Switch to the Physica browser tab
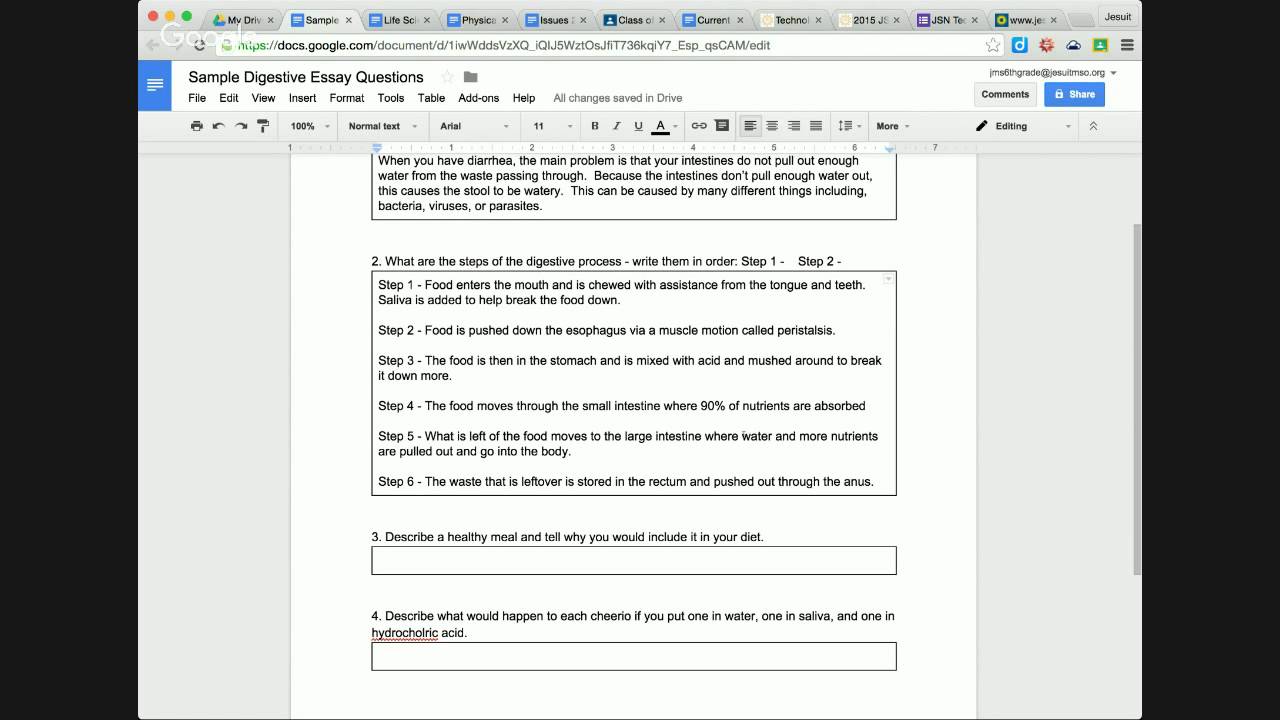Screen dimensions: 1280x720 [478, 20]
